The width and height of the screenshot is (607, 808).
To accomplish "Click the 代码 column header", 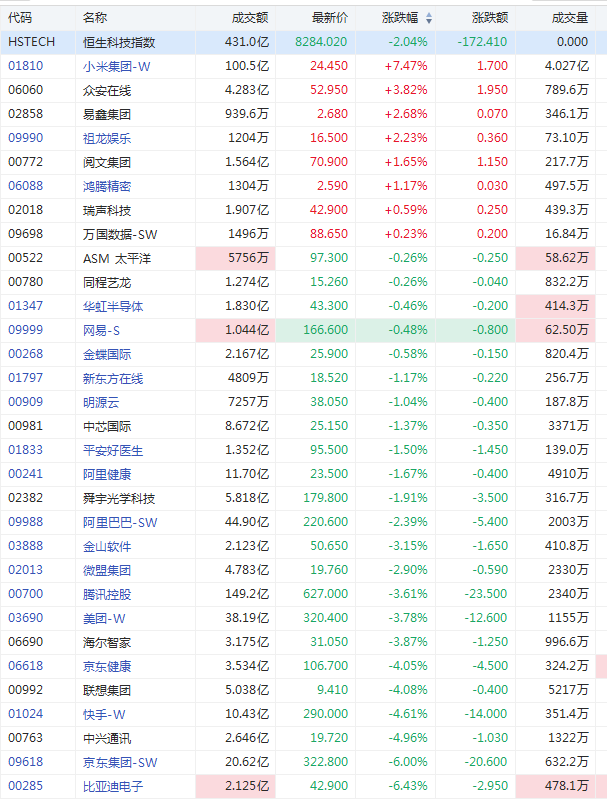I will [20, 18].
